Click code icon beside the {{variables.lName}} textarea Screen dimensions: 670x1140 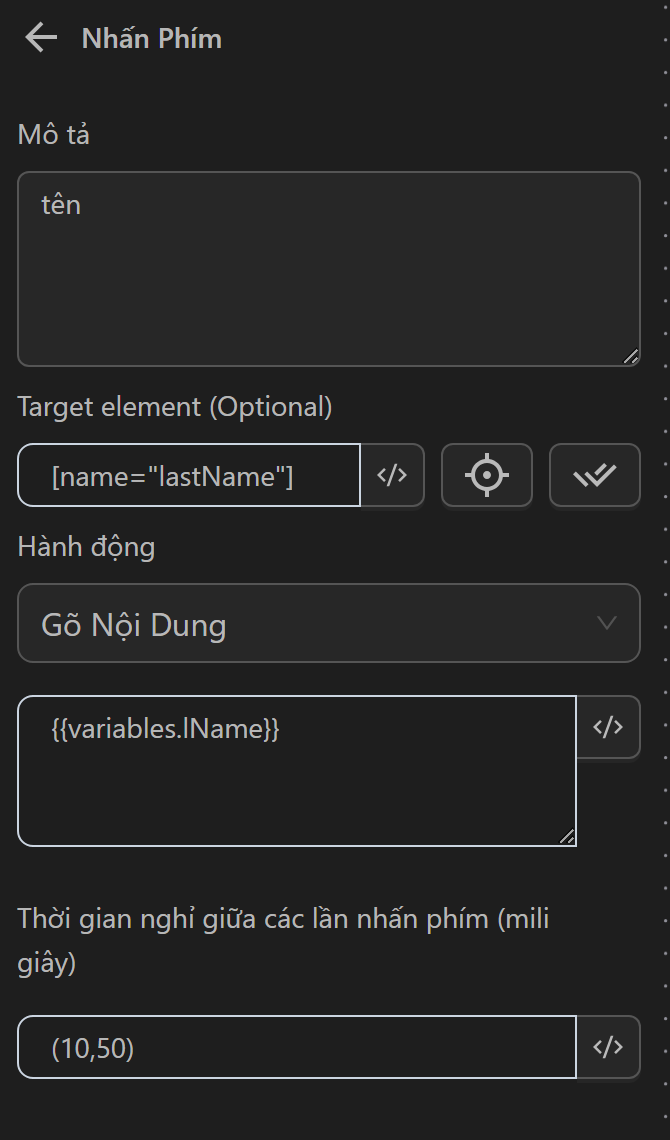coord(608,728)
